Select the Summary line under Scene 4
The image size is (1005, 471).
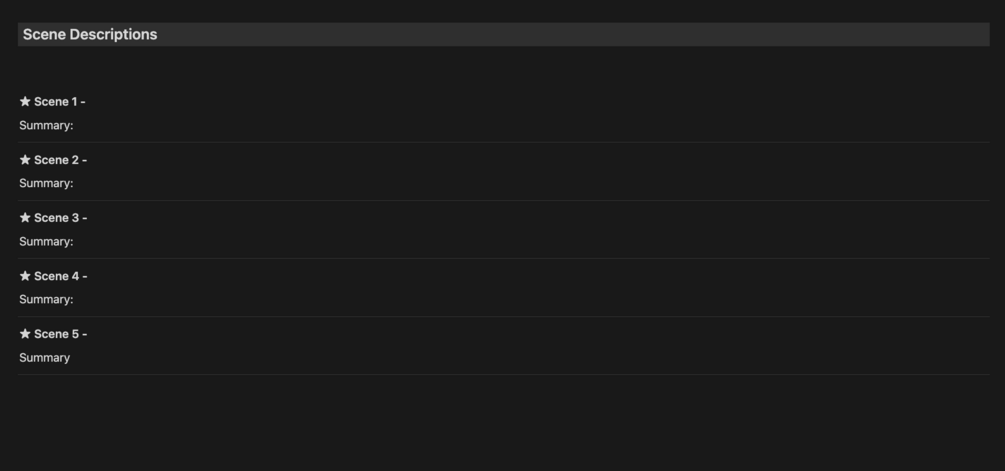click(x=46, y=300)
